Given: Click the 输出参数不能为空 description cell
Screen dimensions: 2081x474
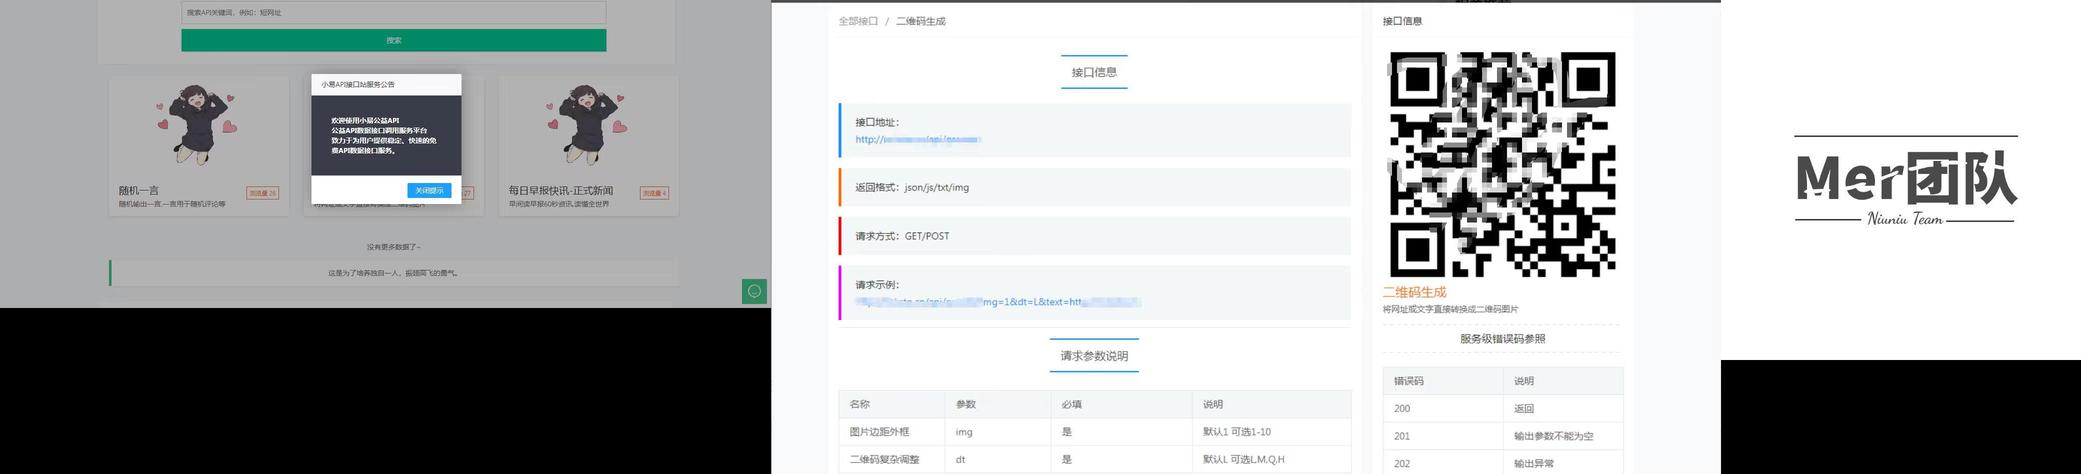Looking at the screenshot, I should 1563,436.
